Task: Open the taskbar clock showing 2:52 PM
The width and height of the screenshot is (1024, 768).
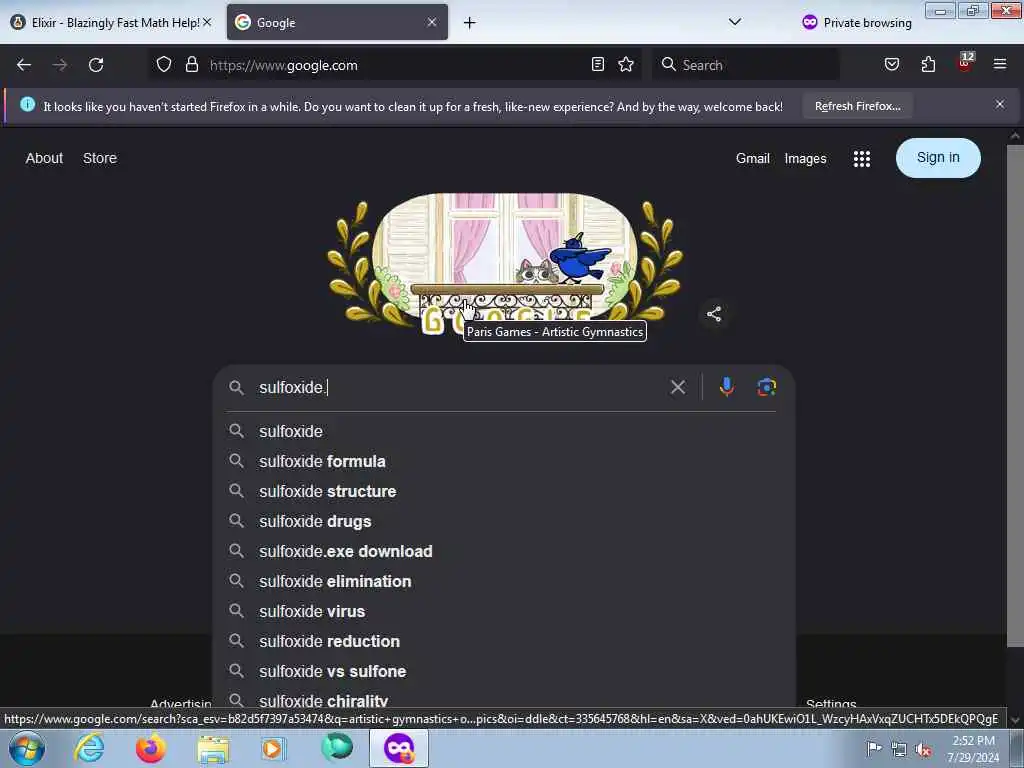Action: (973, 749)
